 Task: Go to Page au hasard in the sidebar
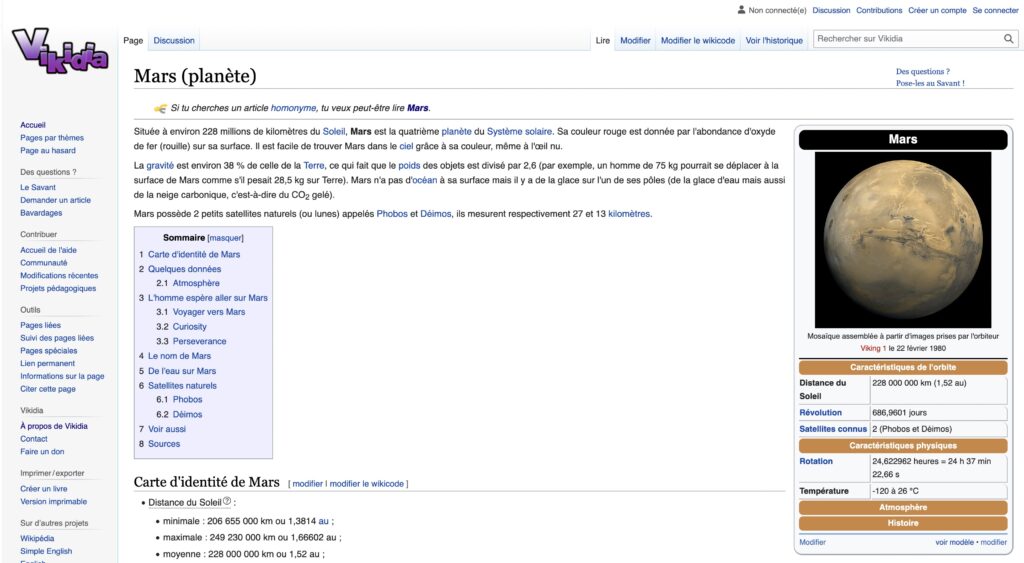pos(48,151)
